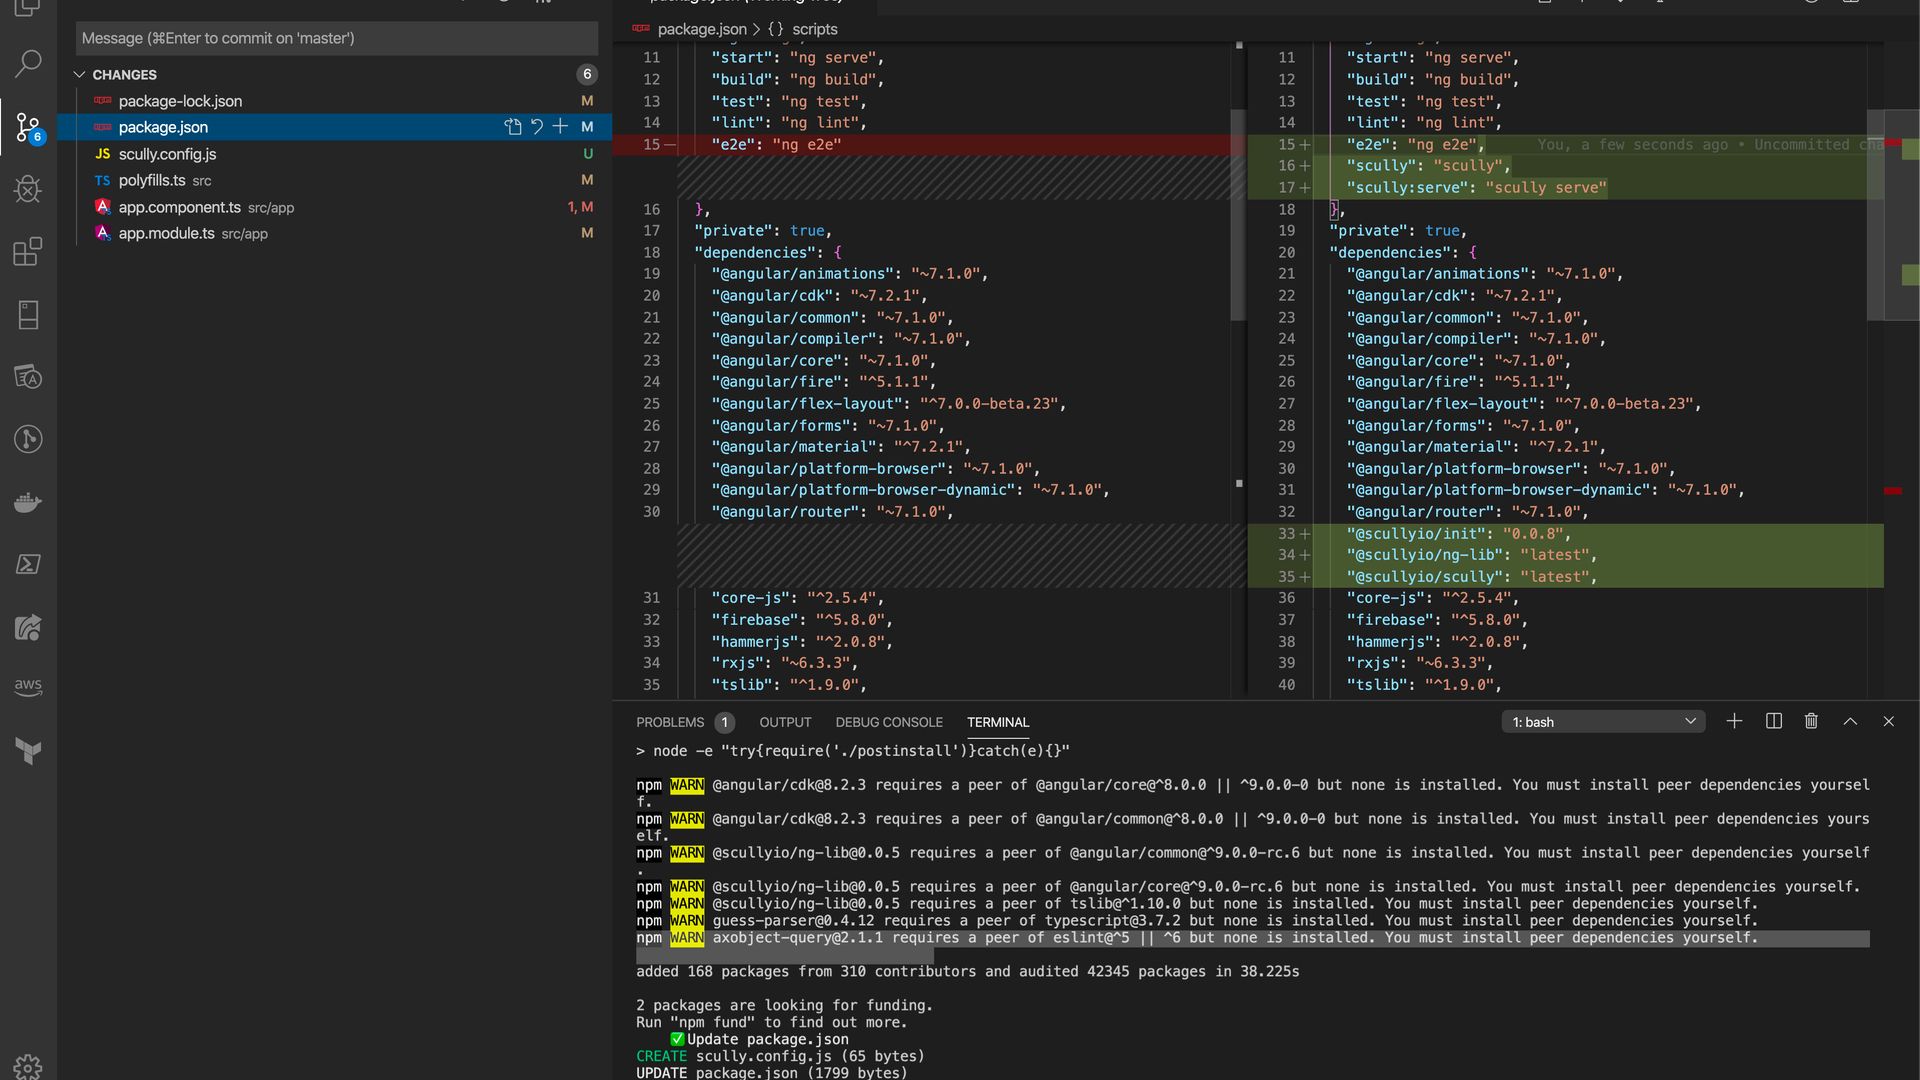Select scully.config.js in changes list

pyautogui.click(x=167, y=154)
